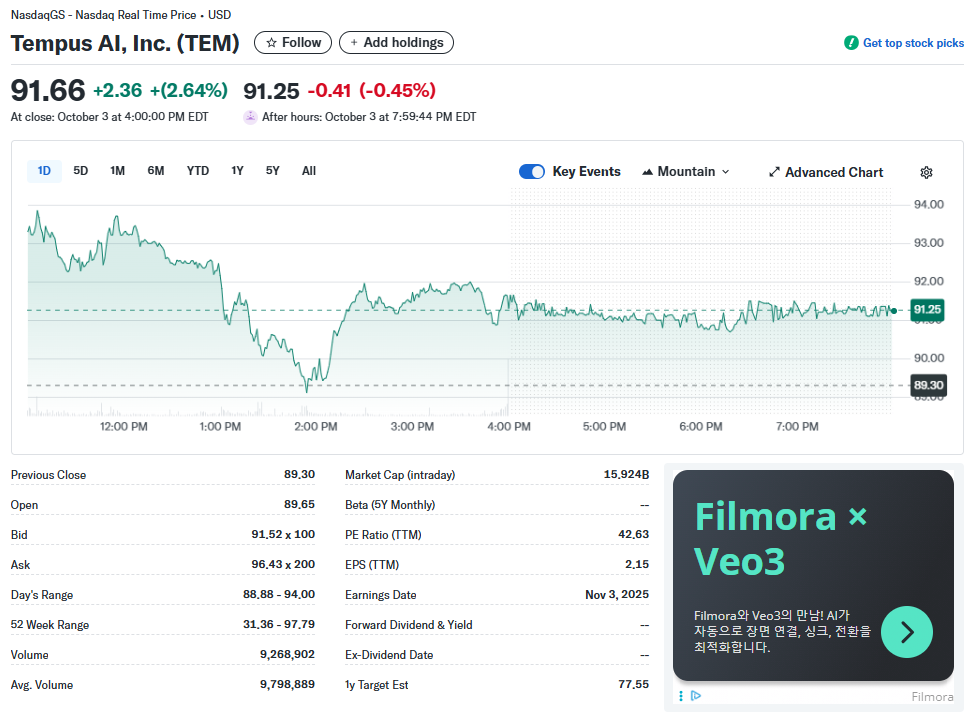Click the AdChoices triangle icon
Viewport: 974px width, 714px height.
[x=696, y=696]
